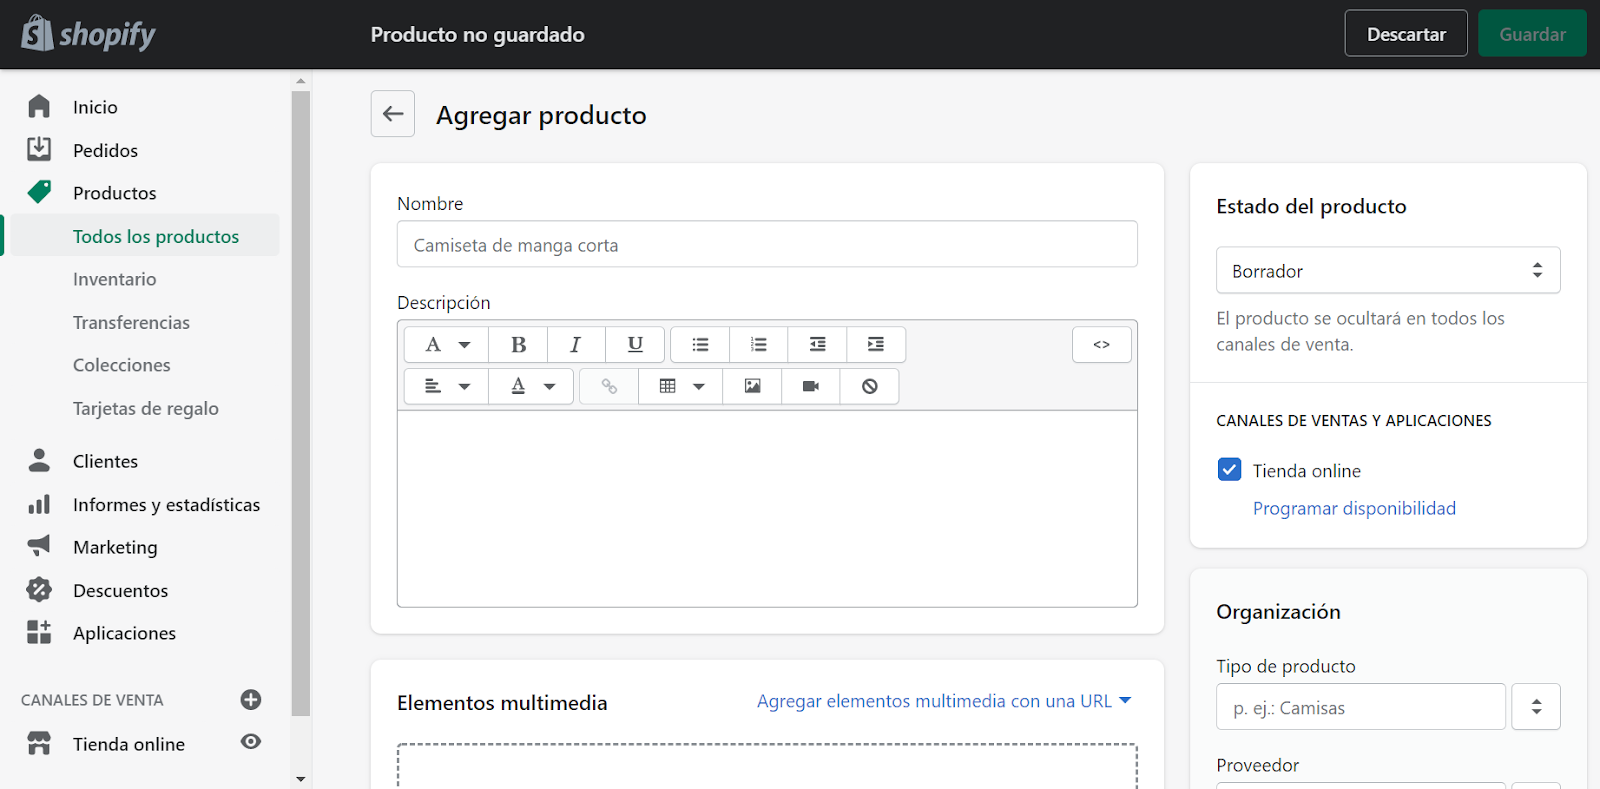
Task: View online store via eye icon
Action: [251, 741]
